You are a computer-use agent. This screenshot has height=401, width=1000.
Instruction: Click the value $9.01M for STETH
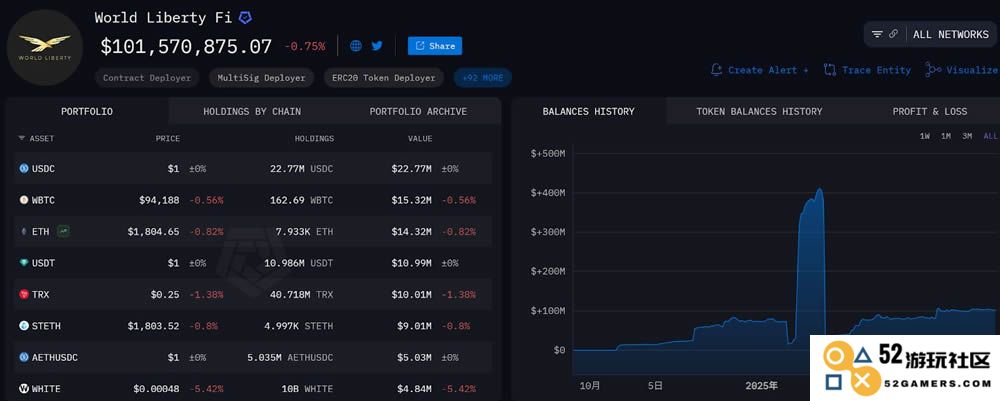point(415,326)
